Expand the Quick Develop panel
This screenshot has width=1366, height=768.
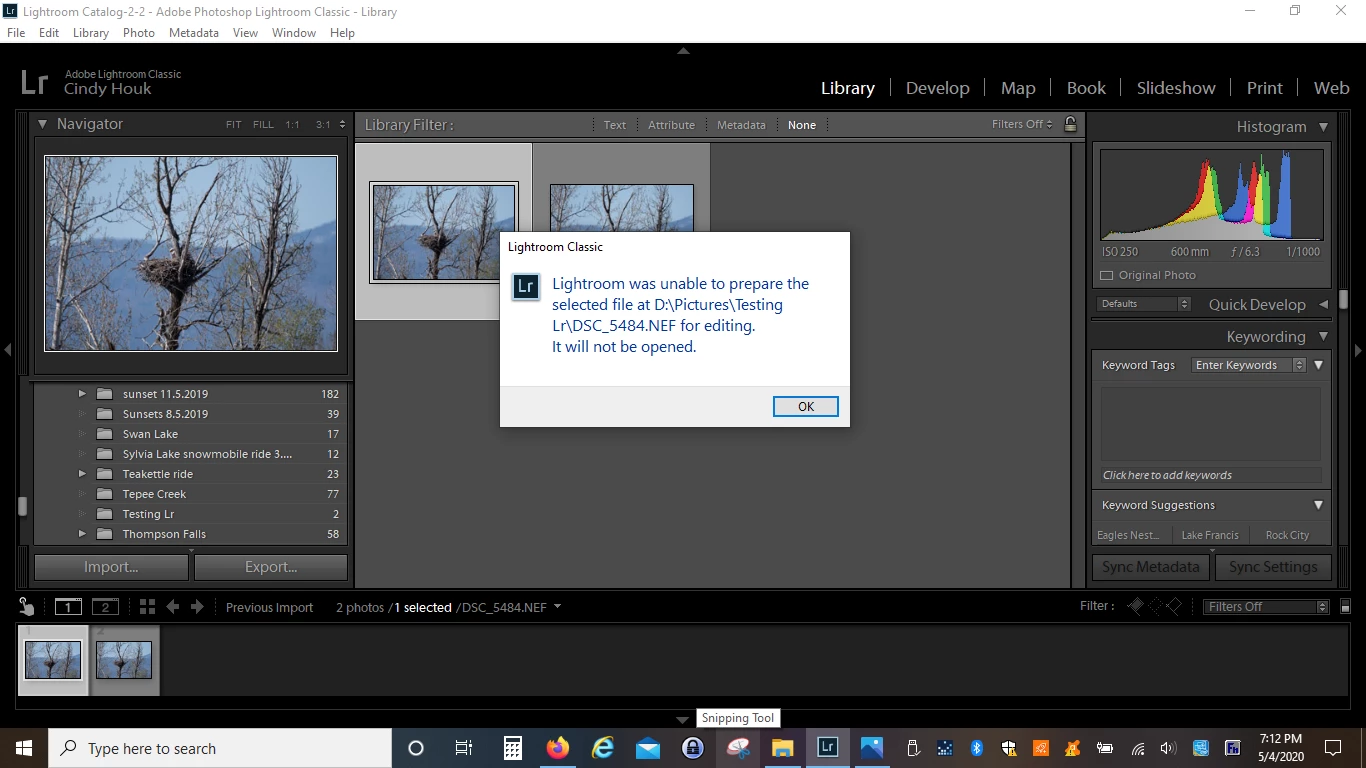click(x=1323, y=304)
